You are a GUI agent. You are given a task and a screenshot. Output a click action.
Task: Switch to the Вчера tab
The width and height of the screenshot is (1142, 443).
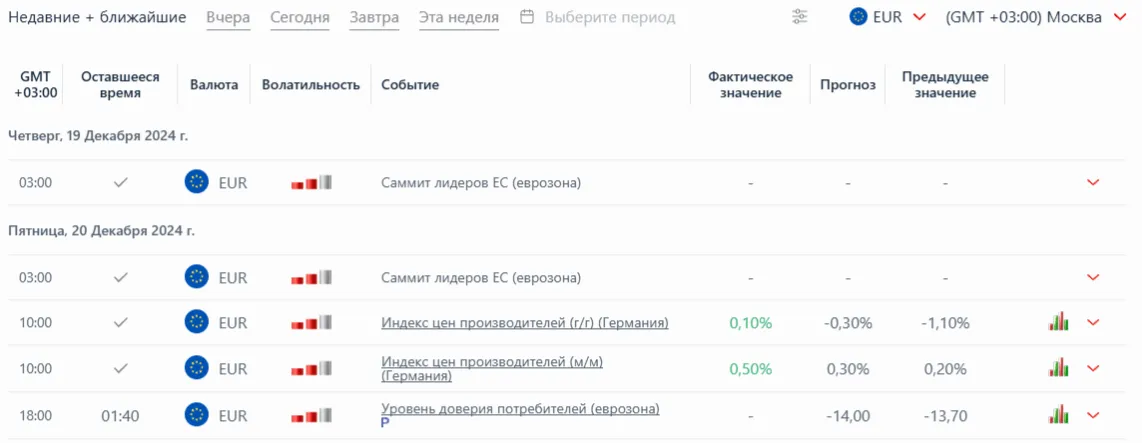(x=228, y=18)
